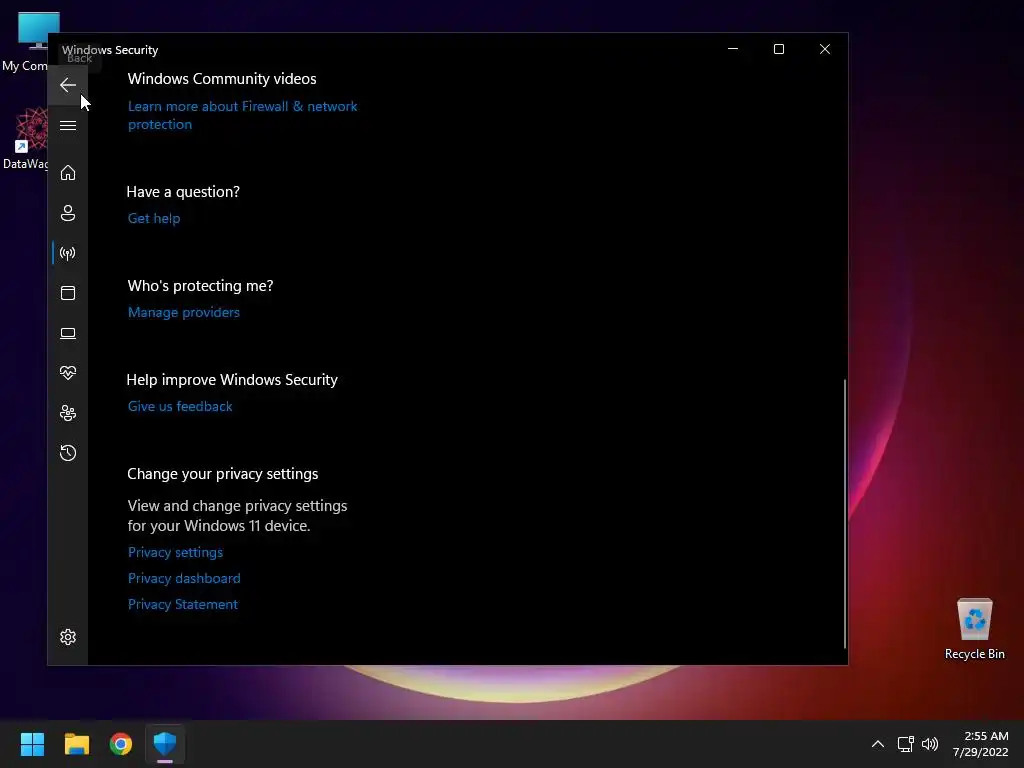Open Protection history clock icon
The height and width of the screenshot is (768, 1024).
point(68,453)
